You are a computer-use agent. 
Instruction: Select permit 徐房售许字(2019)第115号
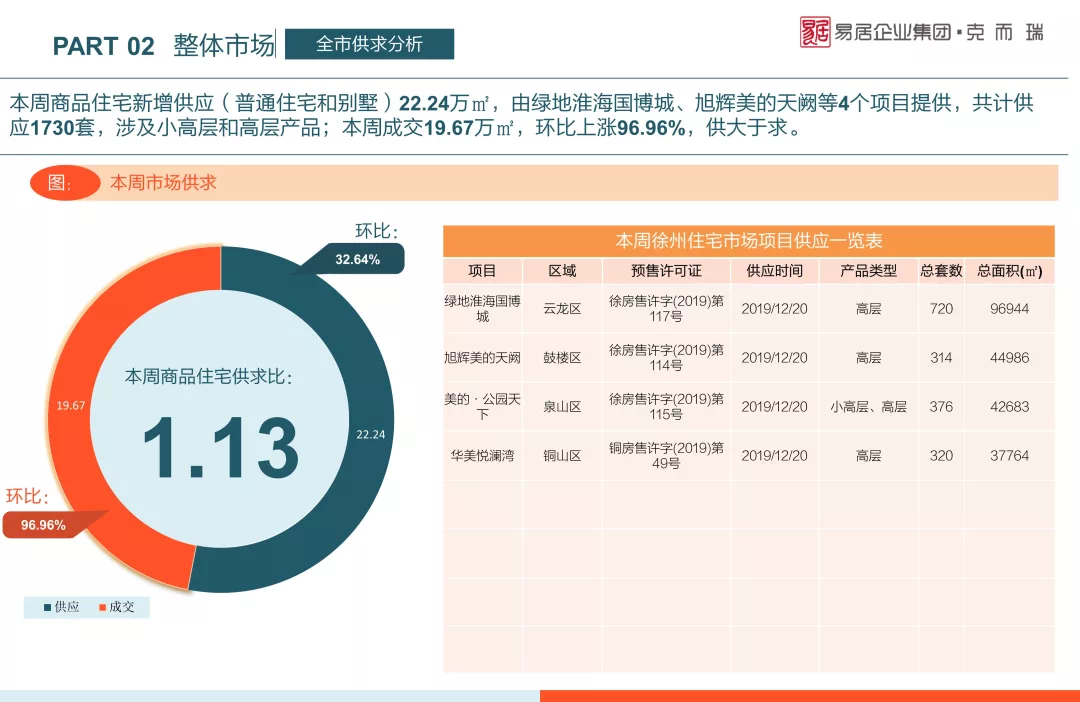666,406
